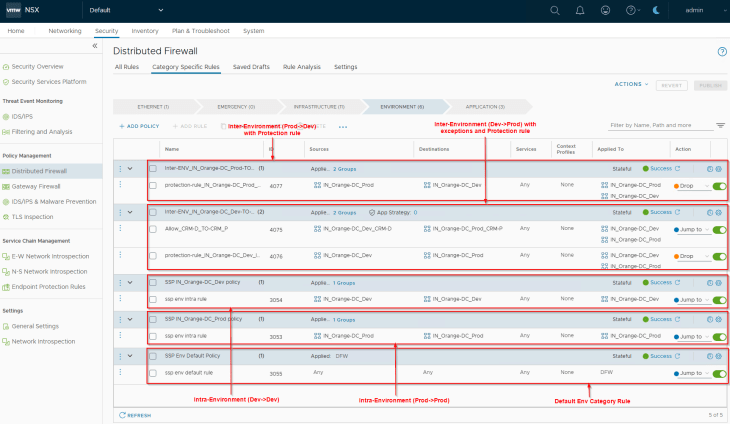Click the filter lines icon beside search field
Image resolution: width=730 pixels, height=424 pixels.
pos(720,126)
